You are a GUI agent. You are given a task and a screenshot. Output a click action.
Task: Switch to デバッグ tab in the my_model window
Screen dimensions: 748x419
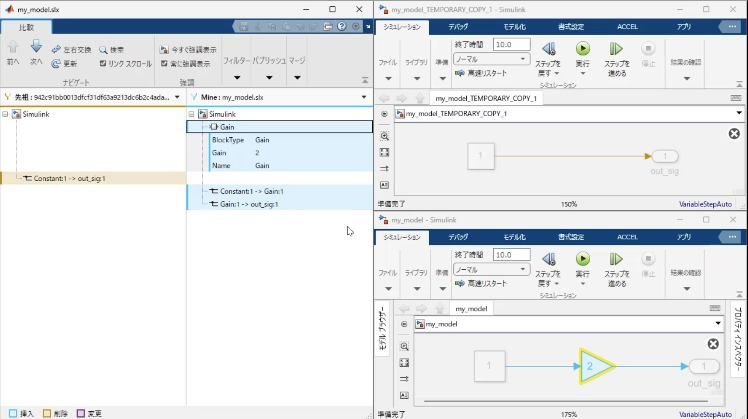tap(458, 237)
